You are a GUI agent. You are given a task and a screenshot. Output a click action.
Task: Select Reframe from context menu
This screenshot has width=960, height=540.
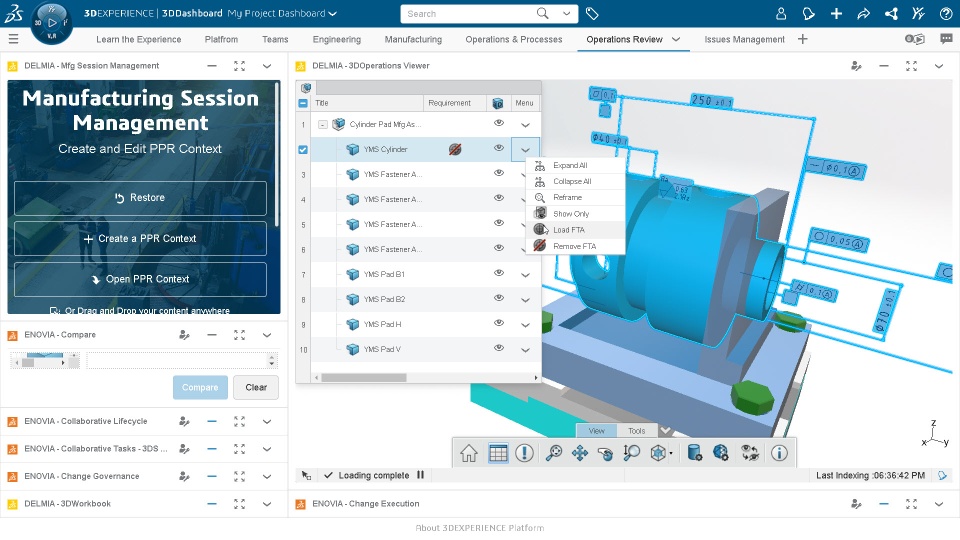click(576, 197)
